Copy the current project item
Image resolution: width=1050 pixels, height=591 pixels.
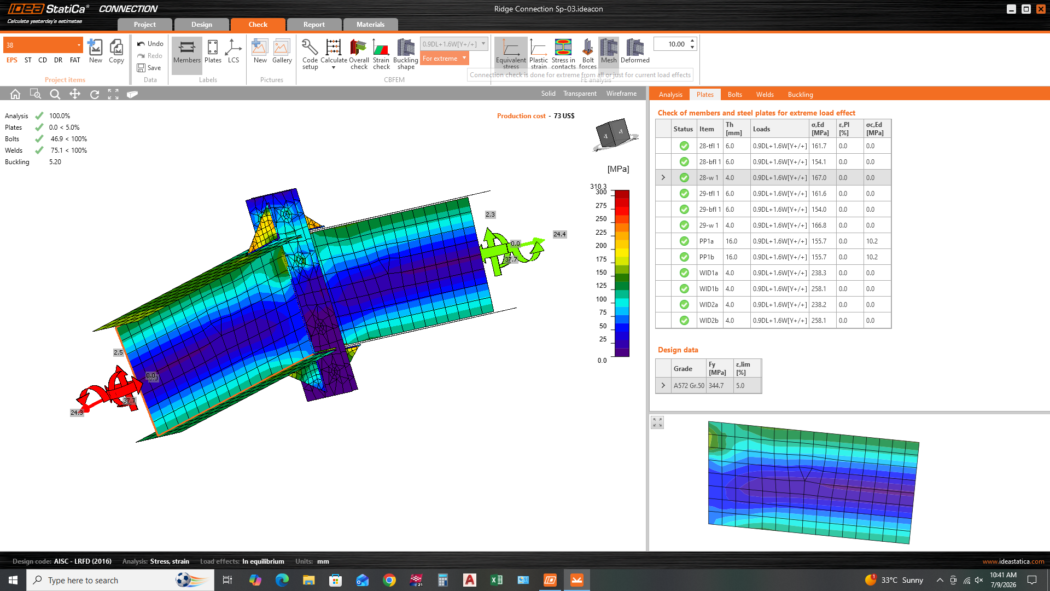(117, 52)
